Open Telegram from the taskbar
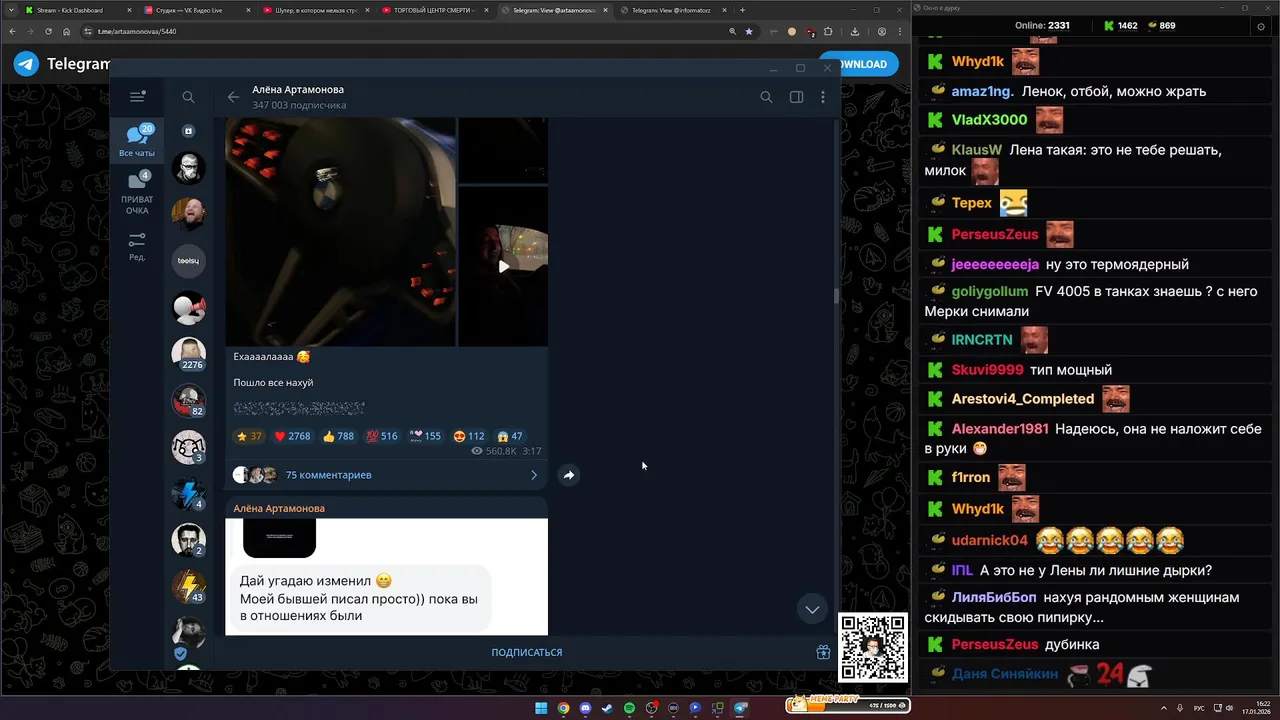 740,708
